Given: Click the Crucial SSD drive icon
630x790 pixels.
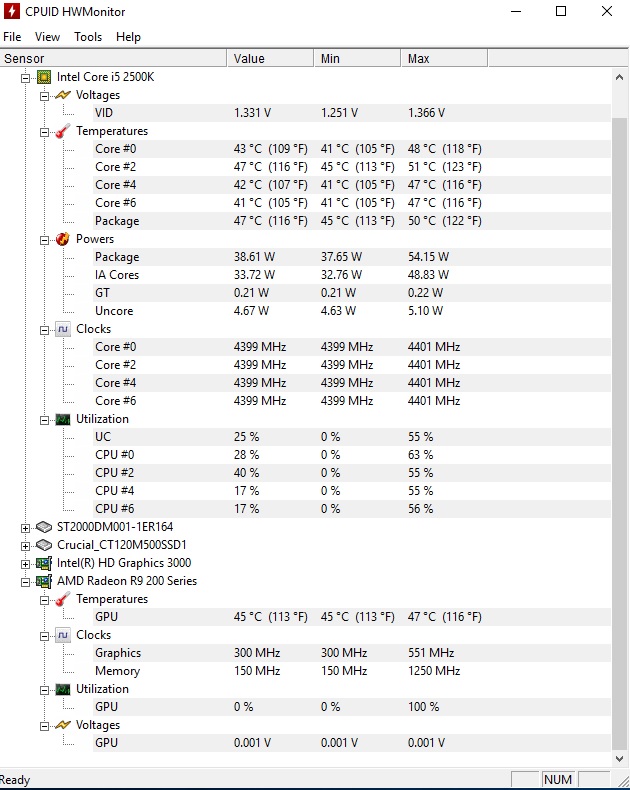Looking at the screenshot, I should point(44,545).
